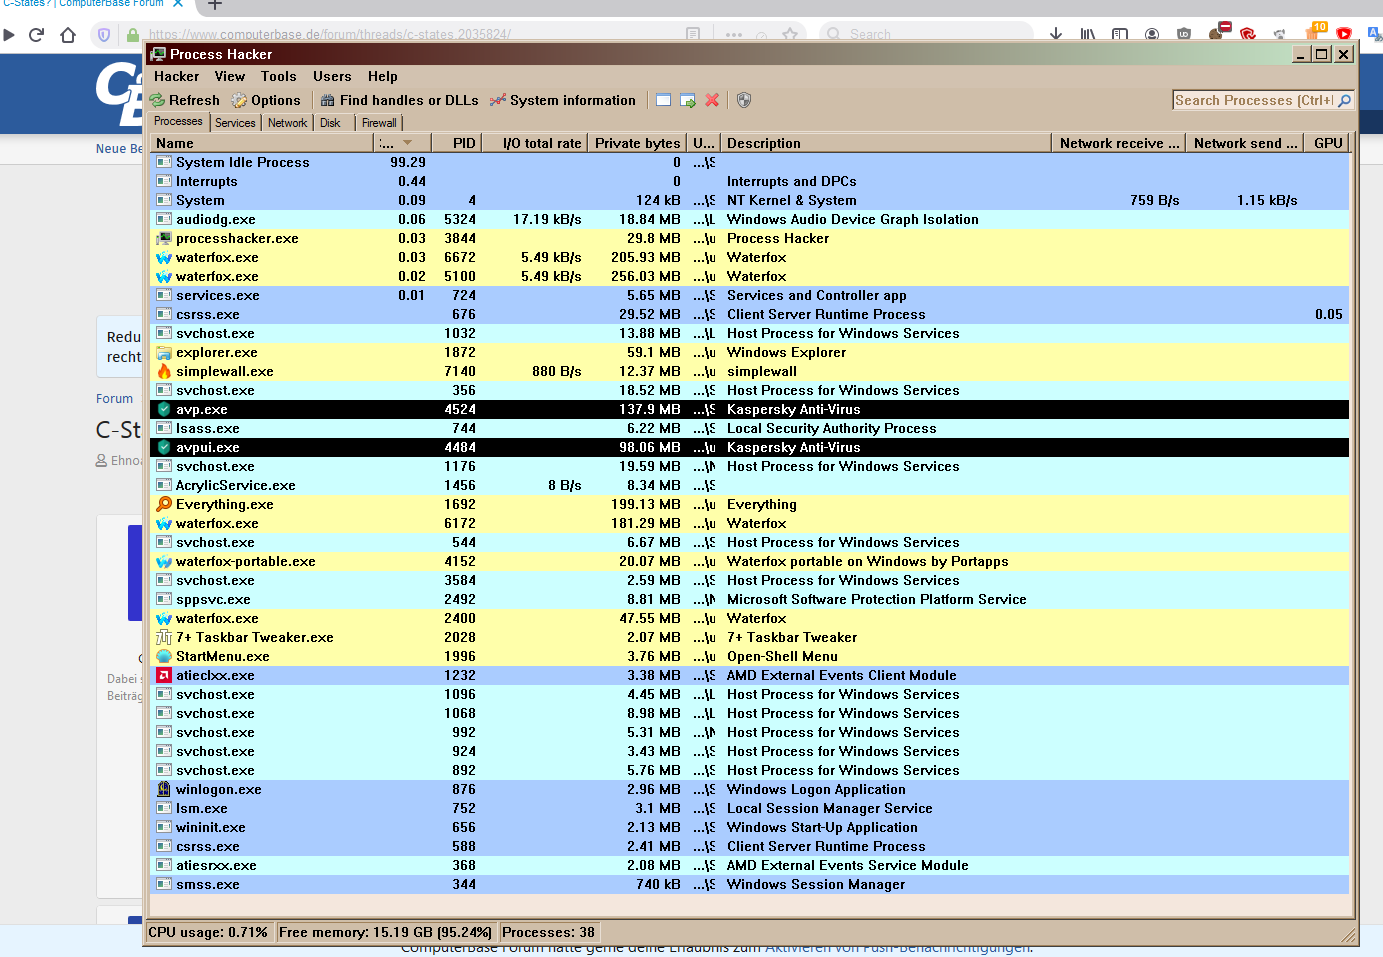Click the Refresh toolbar button

185,100
